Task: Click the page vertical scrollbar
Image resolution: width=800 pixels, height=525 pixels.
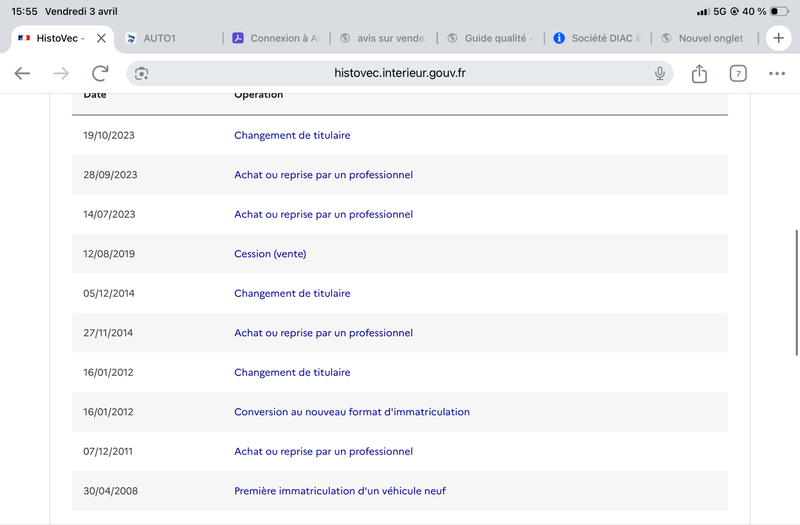Action: coord(796,292)
